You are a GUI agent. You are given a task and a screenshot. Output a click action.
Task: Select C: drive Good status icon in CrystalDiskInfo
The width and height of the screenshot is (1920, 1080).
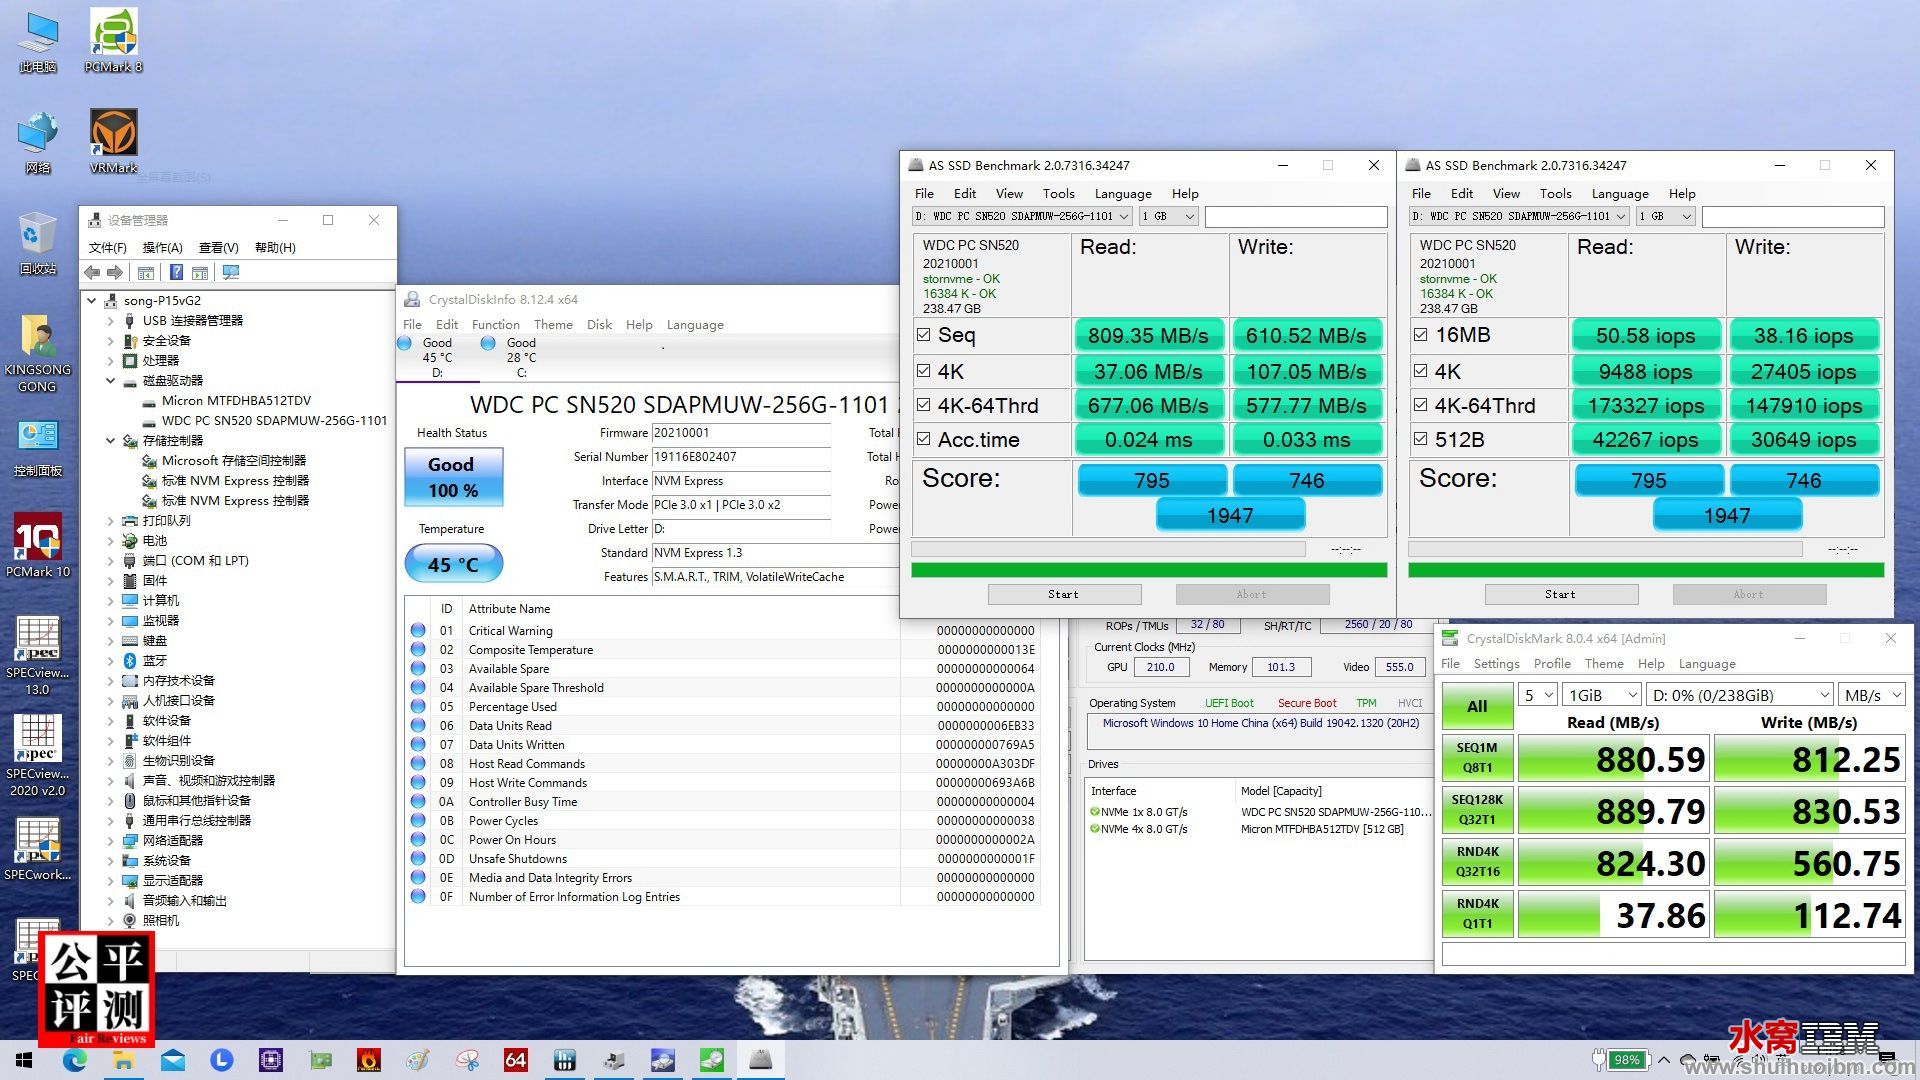point(488,343)
